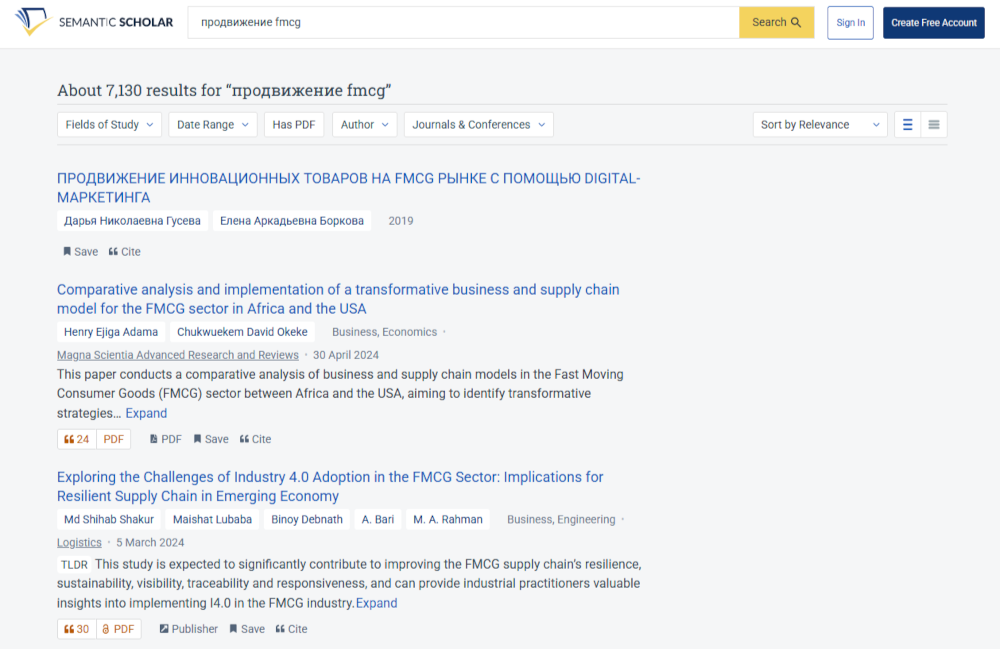Click the search query input field

pyautogui.click(x=460, y=22)
